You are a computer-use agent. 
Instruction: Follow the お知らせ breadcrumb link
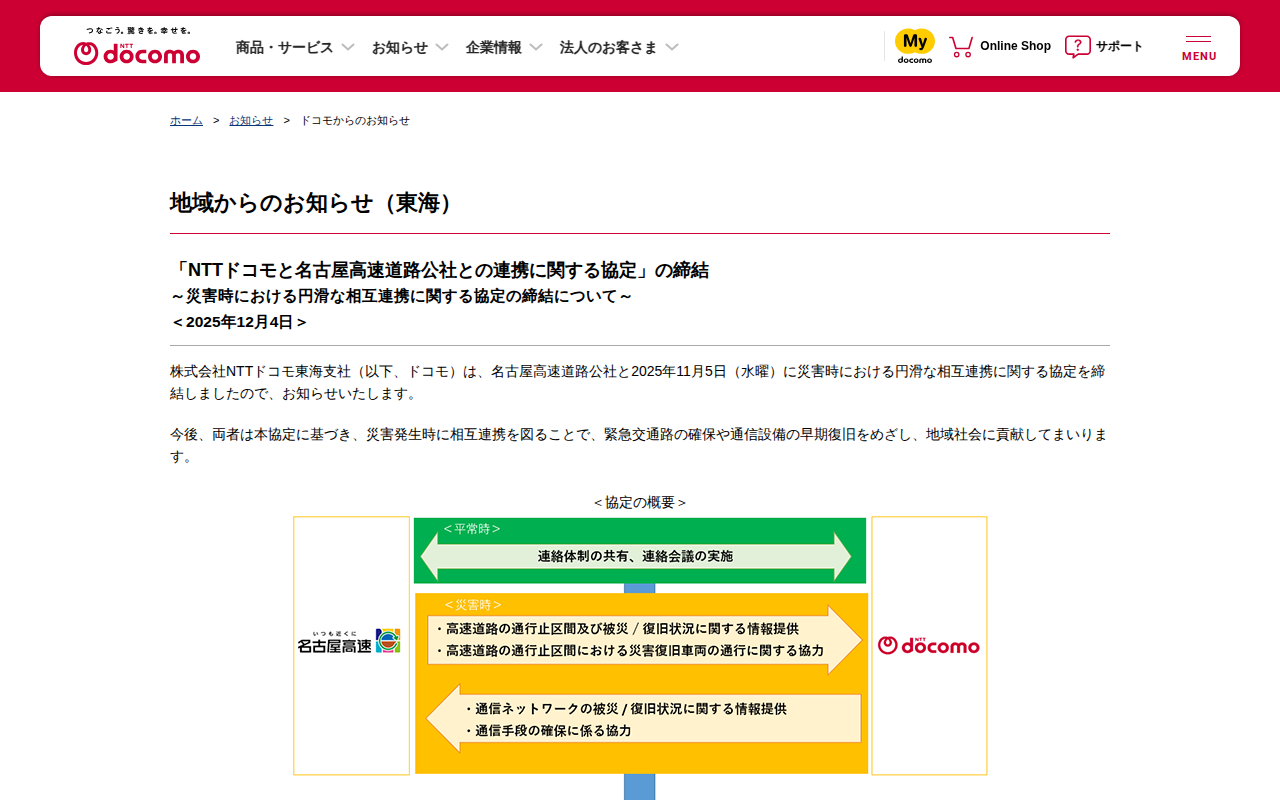(x=251, y=120)
